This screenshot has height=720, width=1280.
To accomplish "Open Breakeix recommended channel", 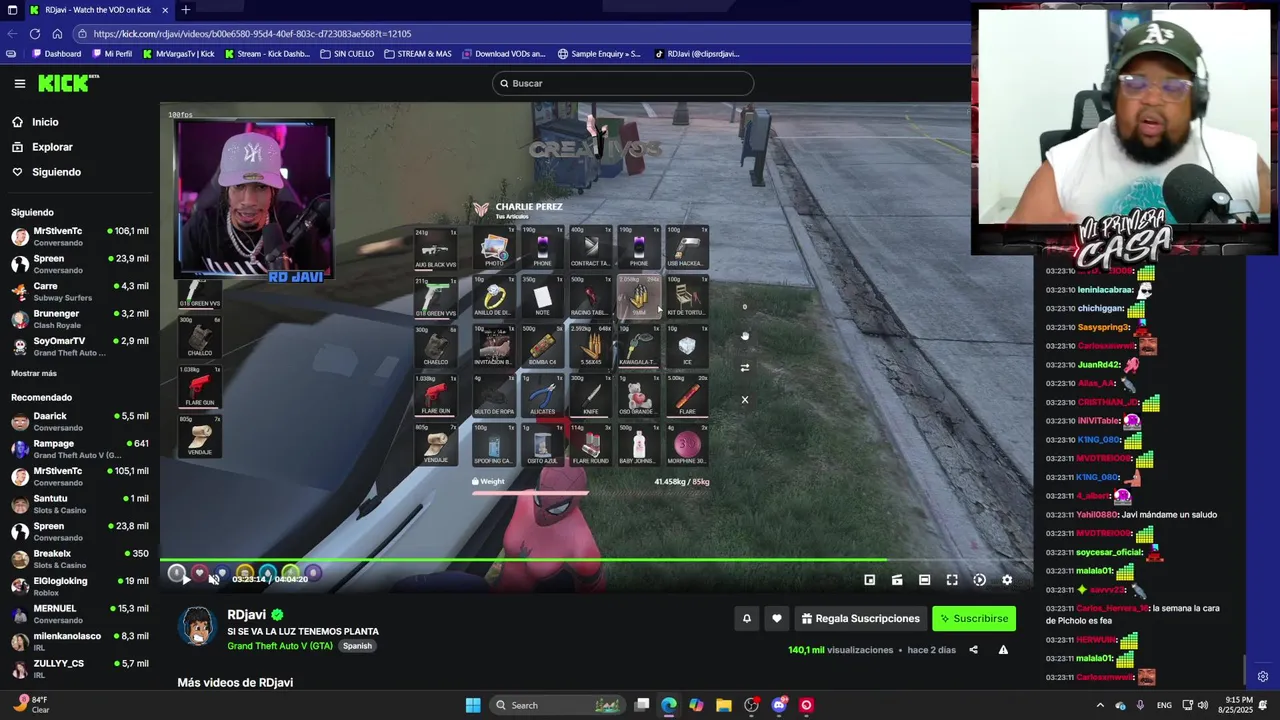I will coord(80,559).
